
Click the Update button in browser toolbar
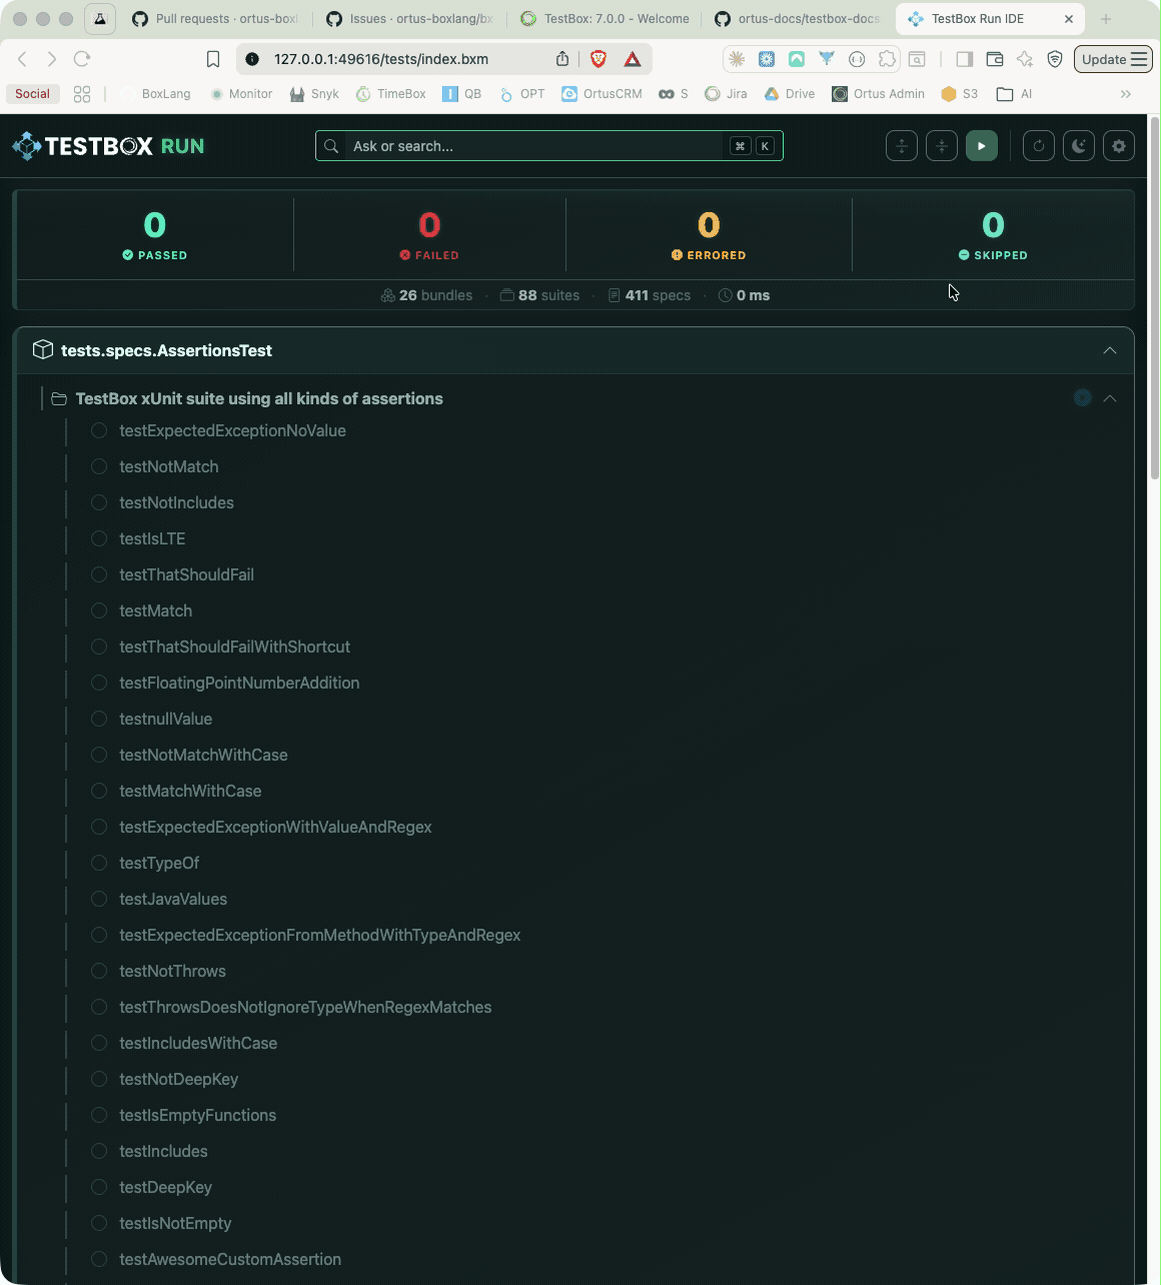point(1112,59)
